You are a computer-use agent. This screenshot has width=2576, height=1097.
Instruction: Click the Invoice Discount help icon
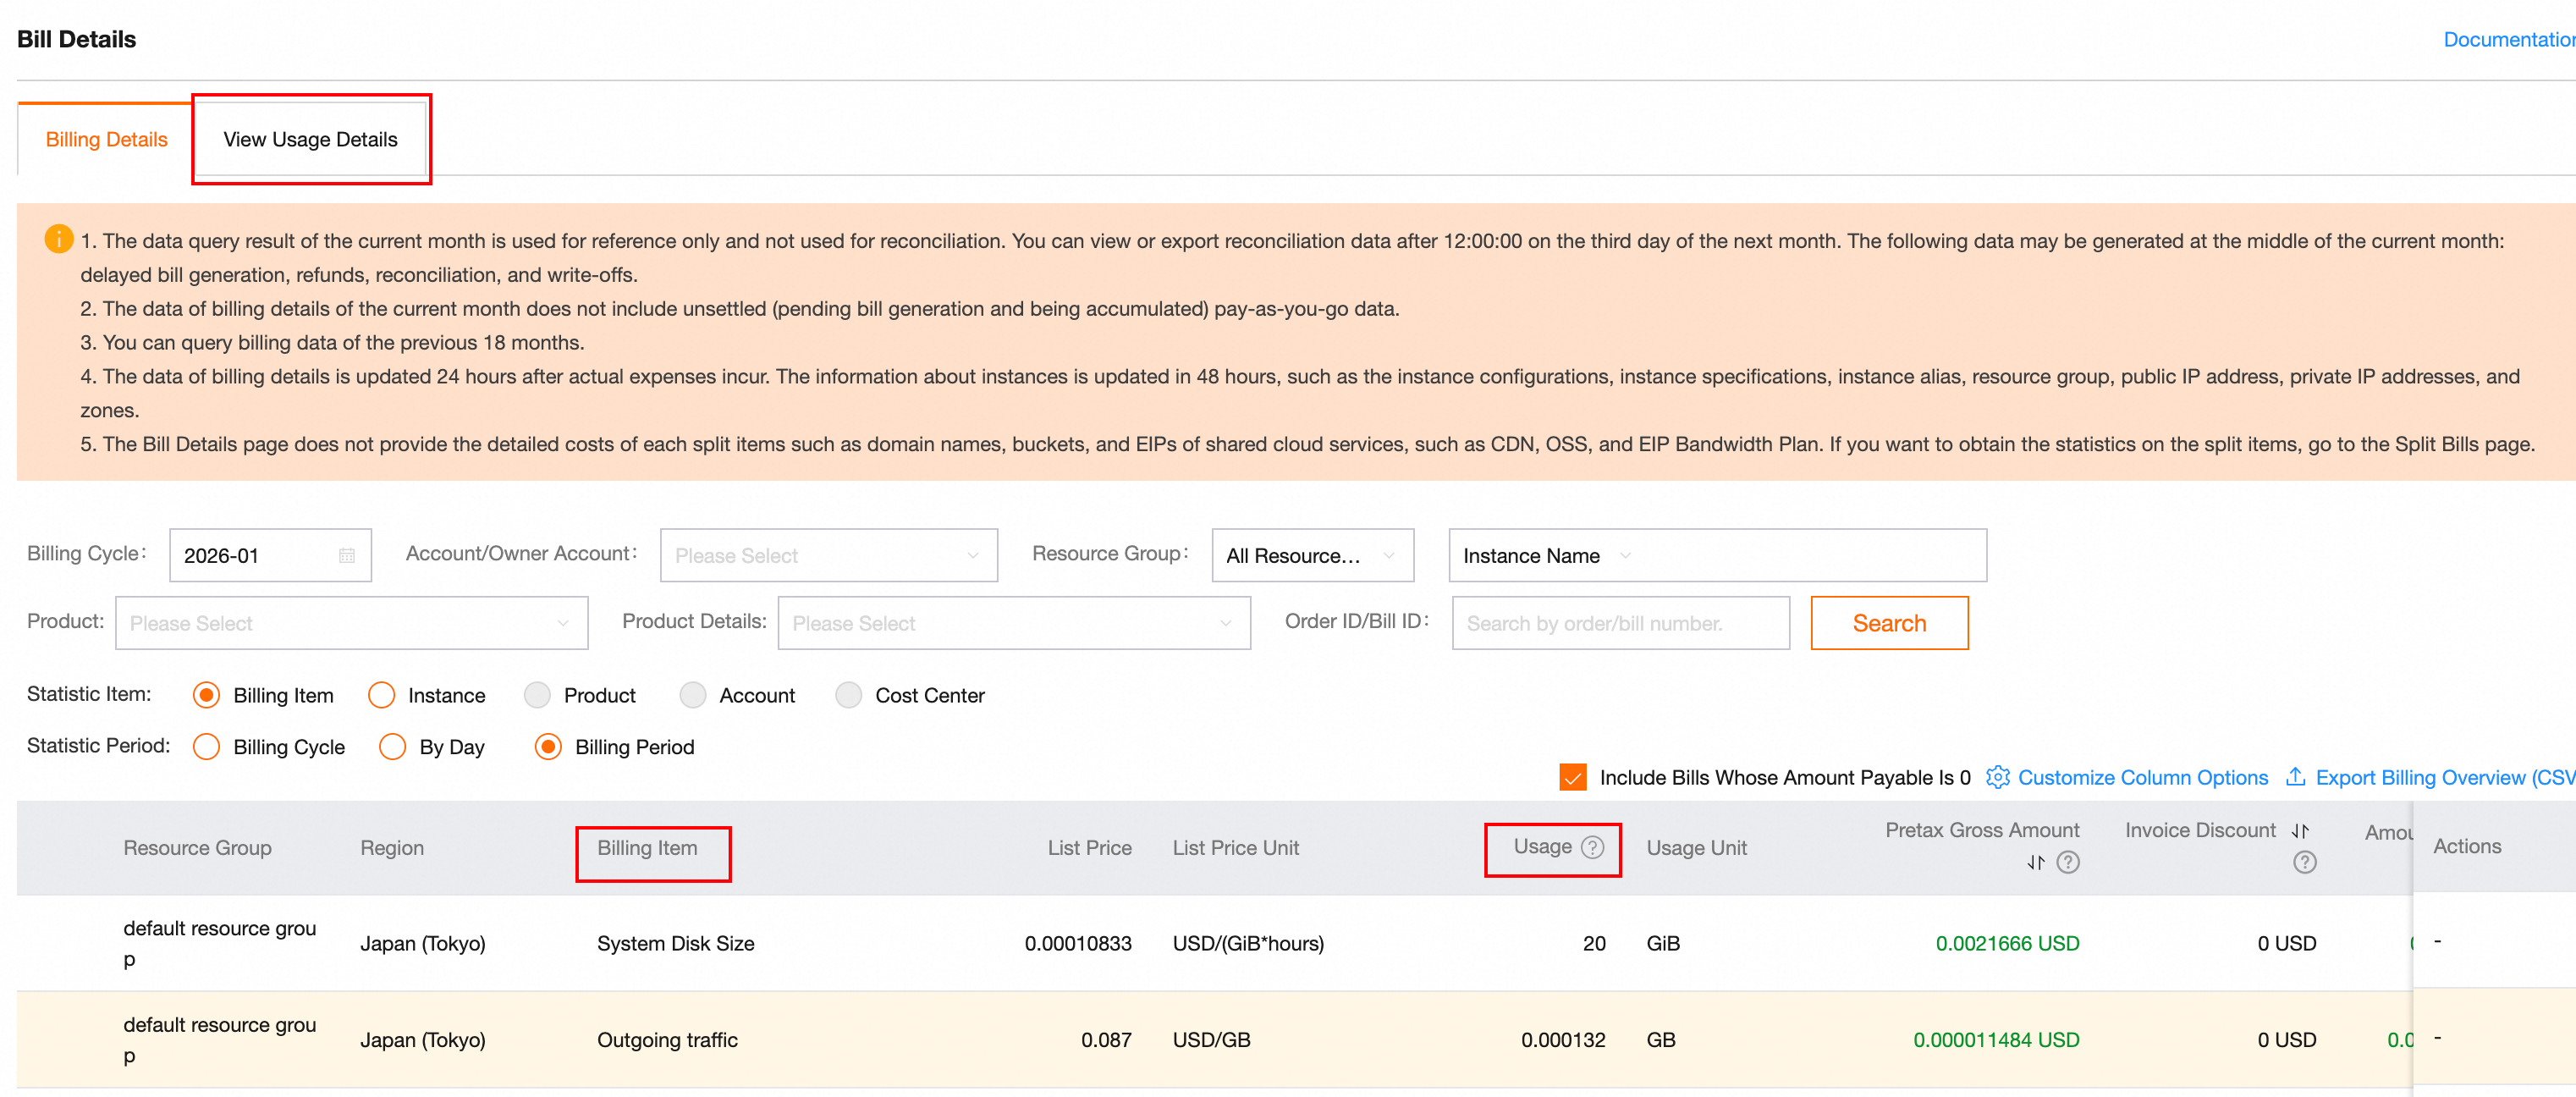2304,862
